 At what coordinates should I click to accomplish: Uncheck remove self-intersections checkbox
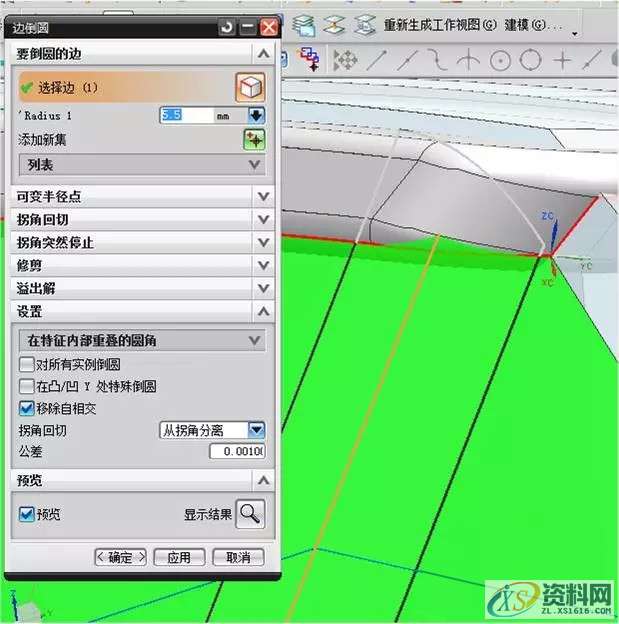pyautogui.click(x=27, y=408)
